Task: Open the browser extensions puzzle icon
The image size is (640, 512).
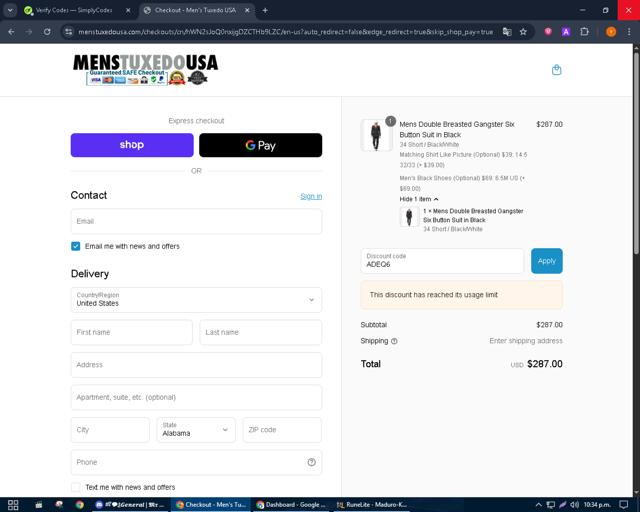Action: click(x=584, y=32)
